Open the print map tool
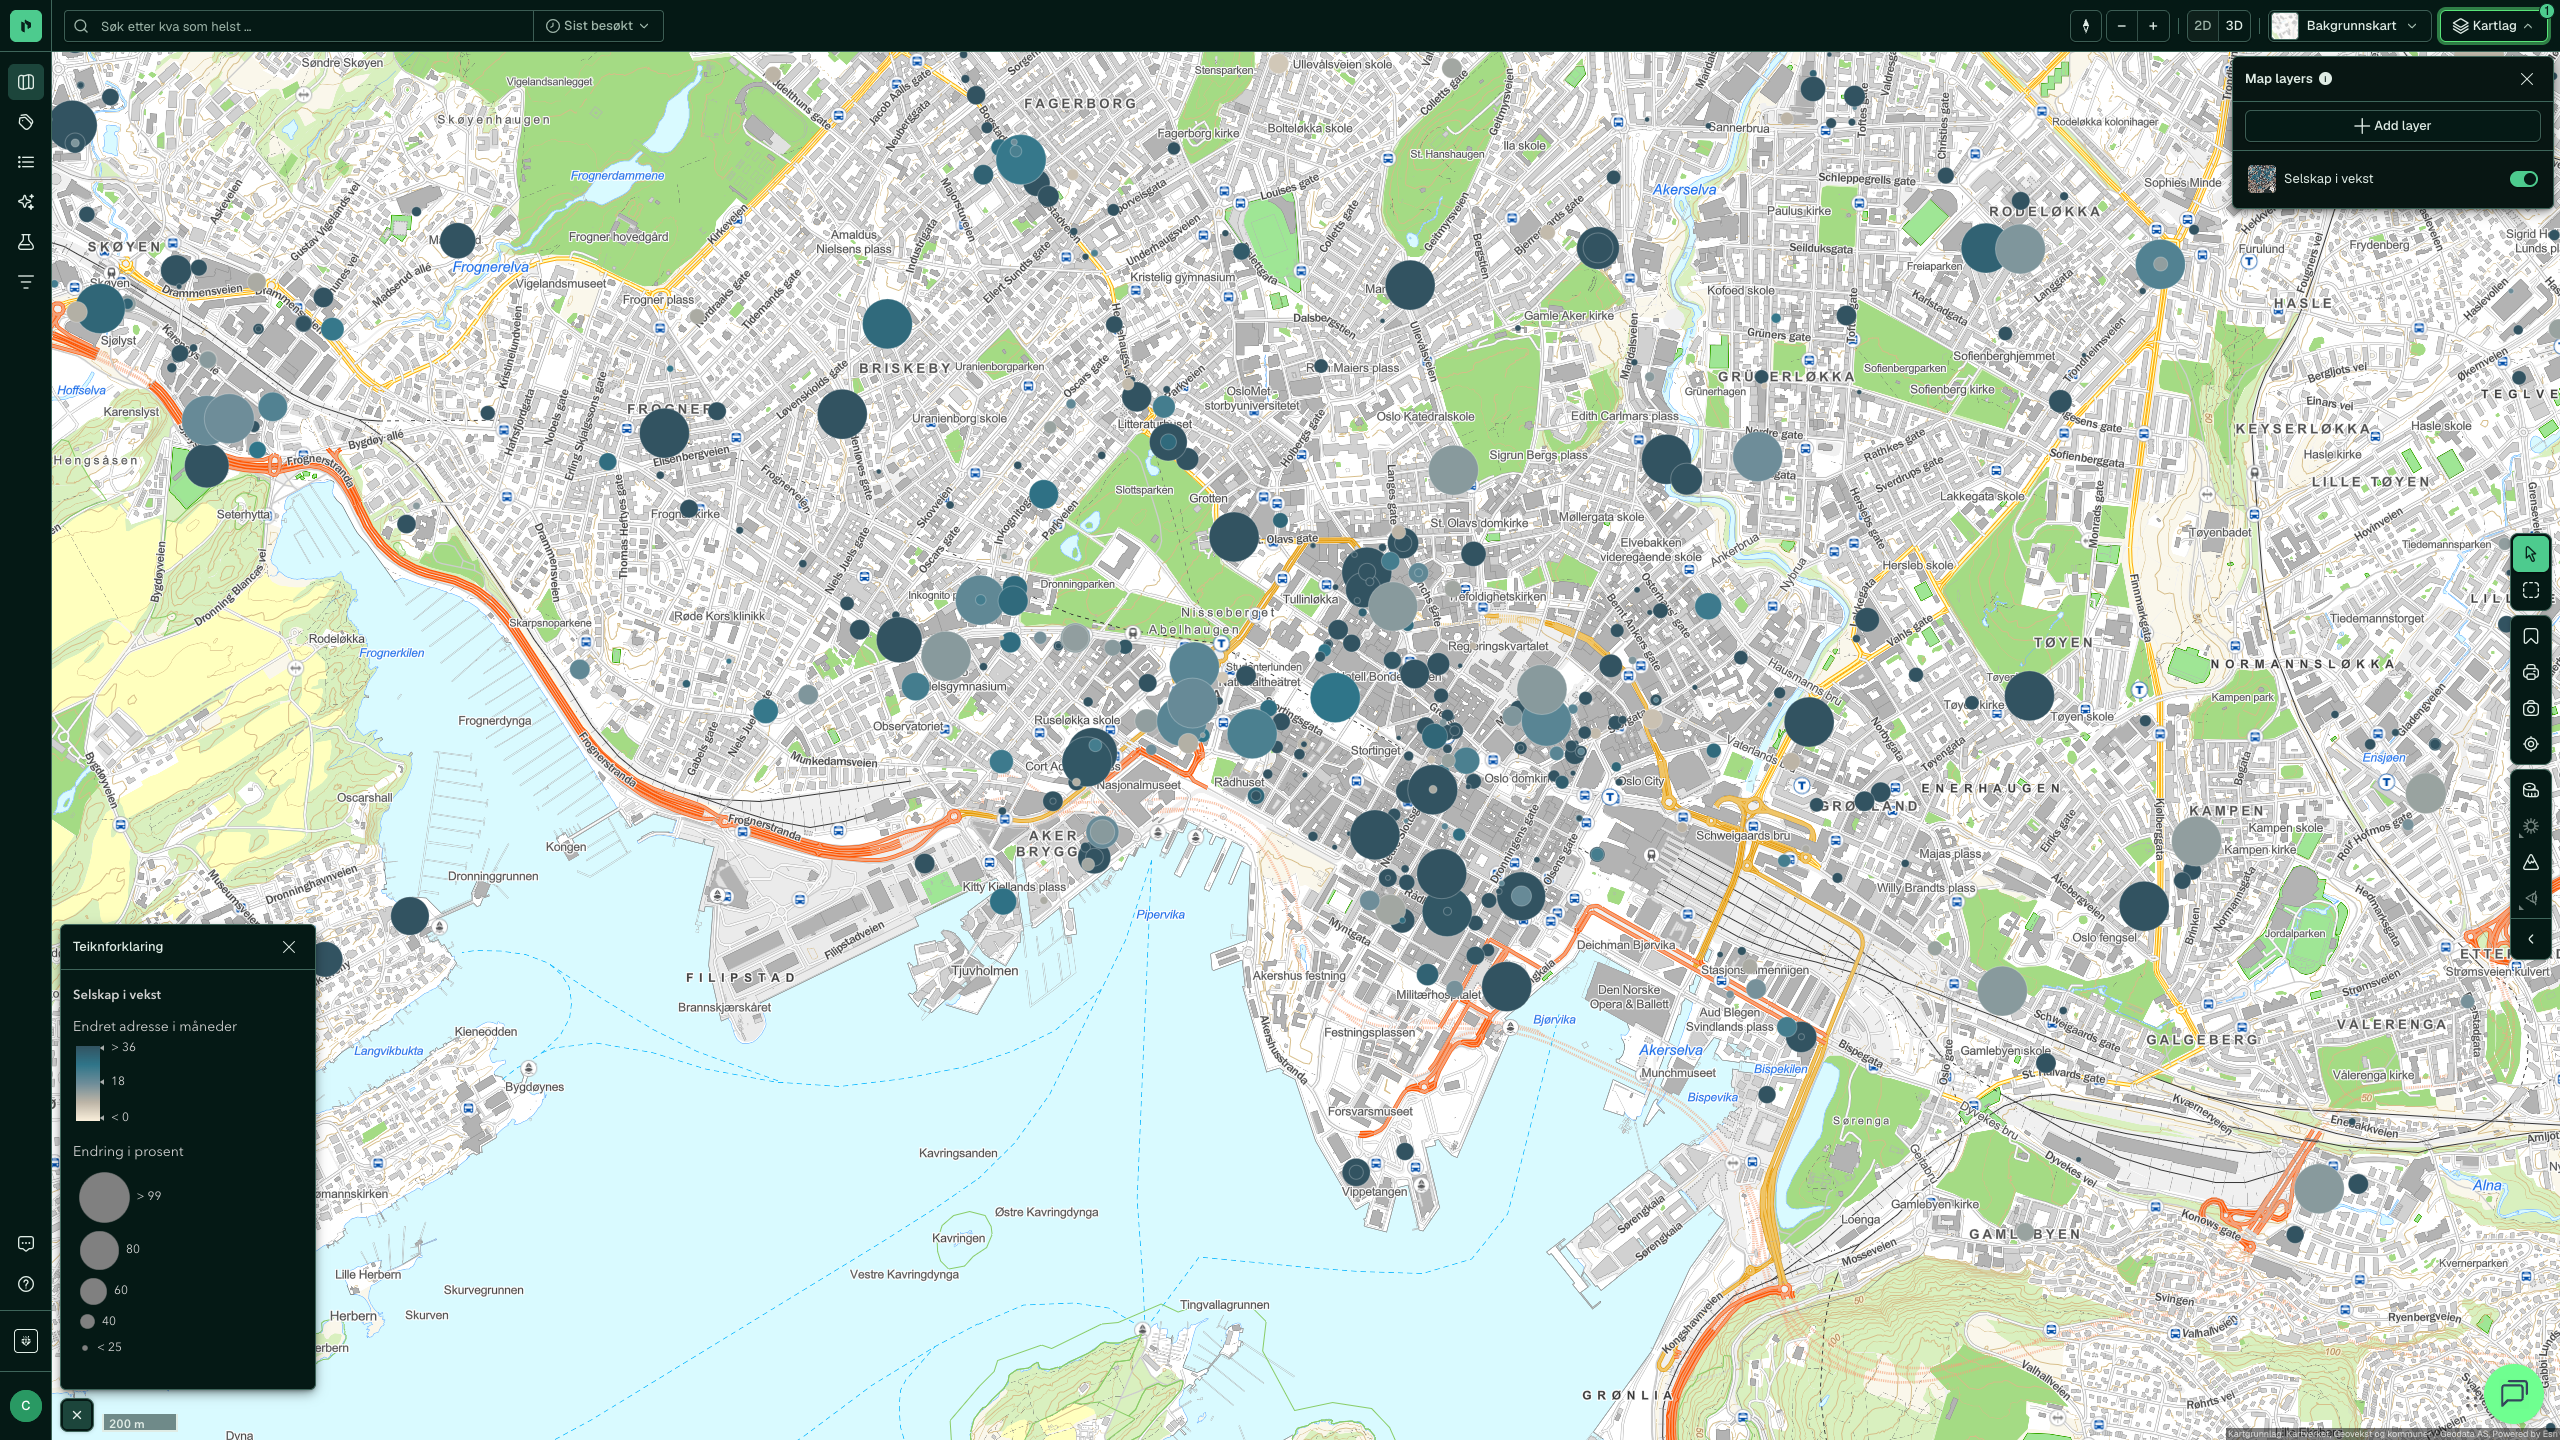2560x1440 pixels. 2531,672
